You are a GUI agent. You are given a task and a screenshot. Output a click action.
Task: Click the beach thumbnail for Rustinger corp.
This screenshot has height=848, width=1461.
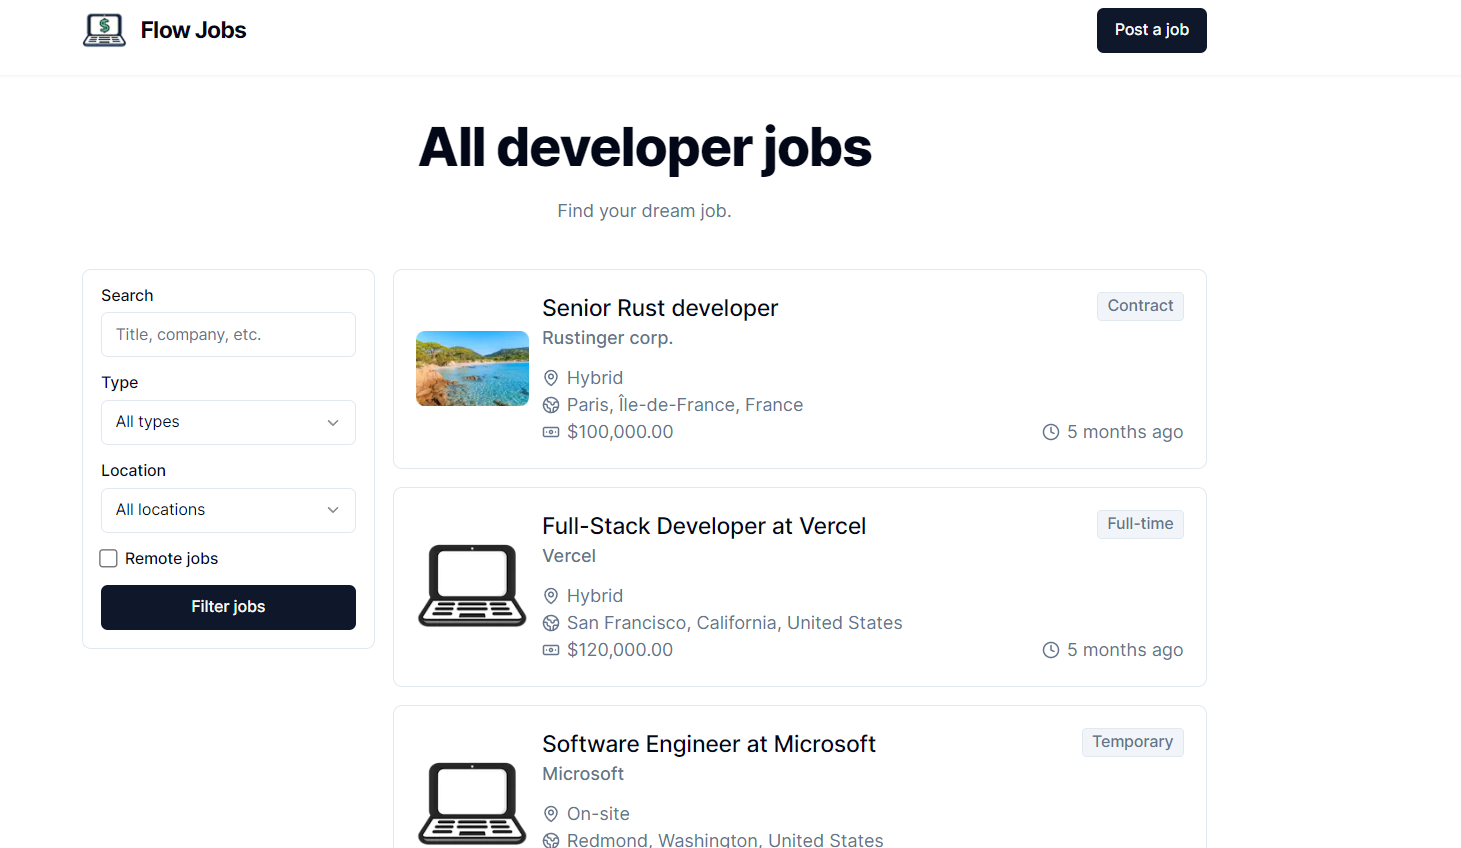click(472, 368)
